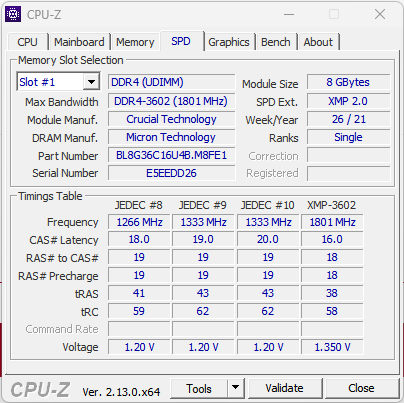Click the XMP-3602 tRAS value 38
Image resolution: width=404 pixels, height=403 pixels.
pos(332,293)
